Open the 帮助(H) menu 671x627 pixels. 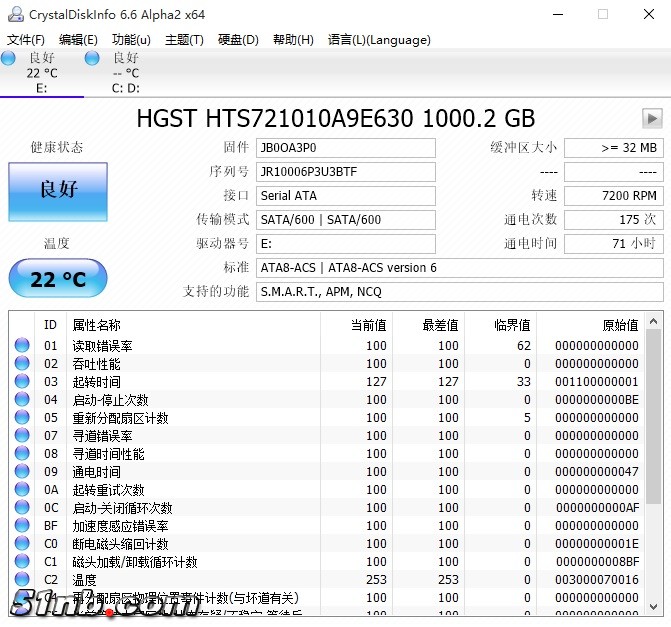pos(294,40)
